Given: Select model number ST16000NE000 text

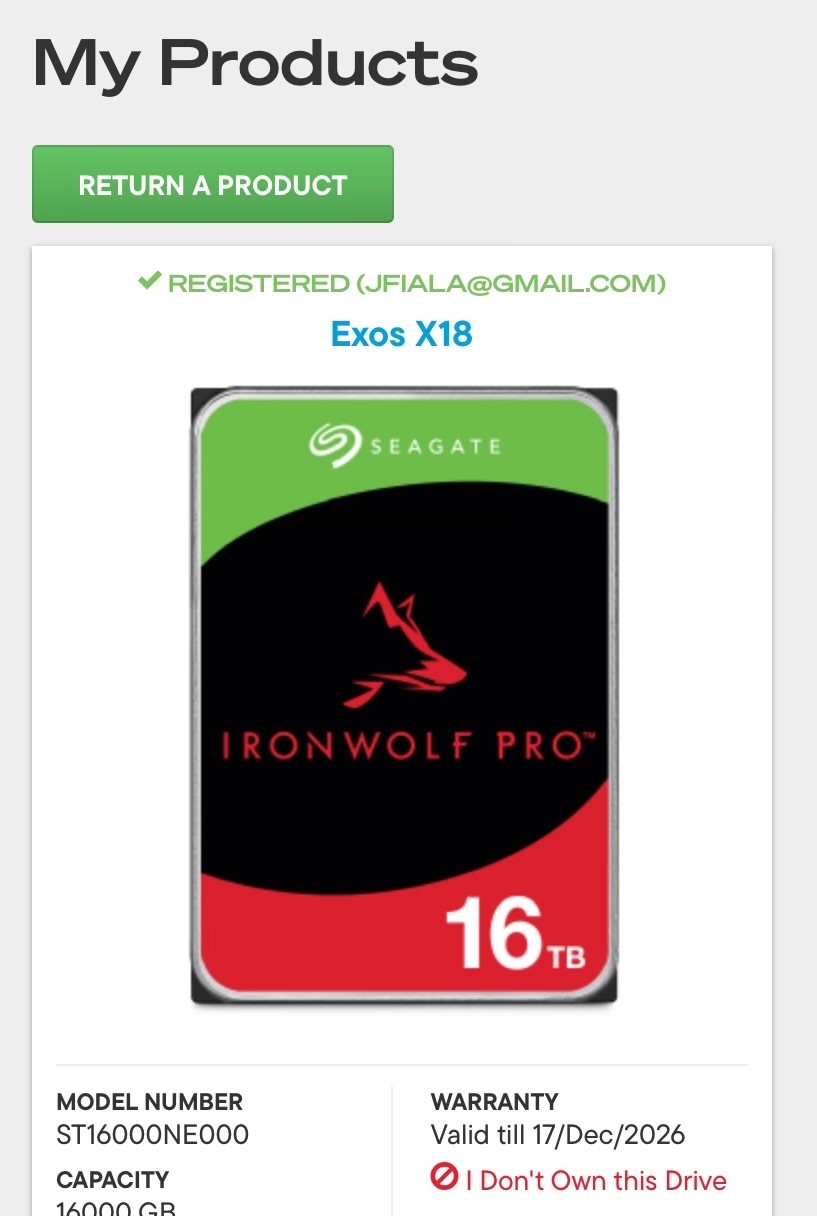Looking at the screenshot, I should pos(153,1135).
